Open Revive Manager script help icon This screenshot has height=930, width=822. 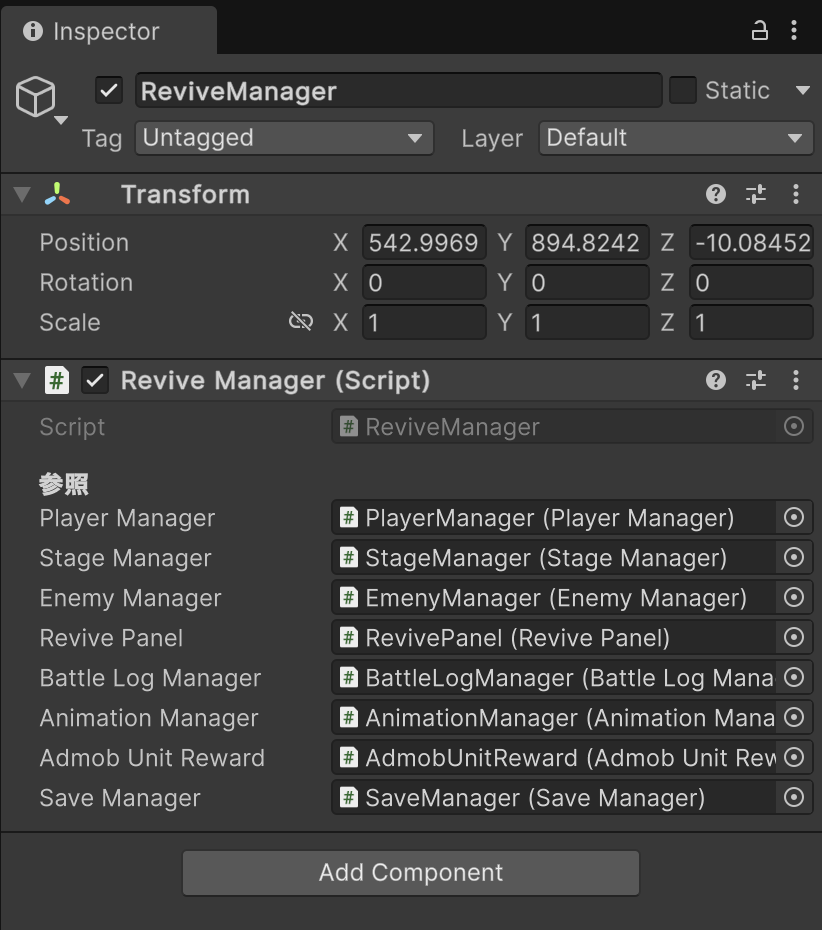(715, 380)
